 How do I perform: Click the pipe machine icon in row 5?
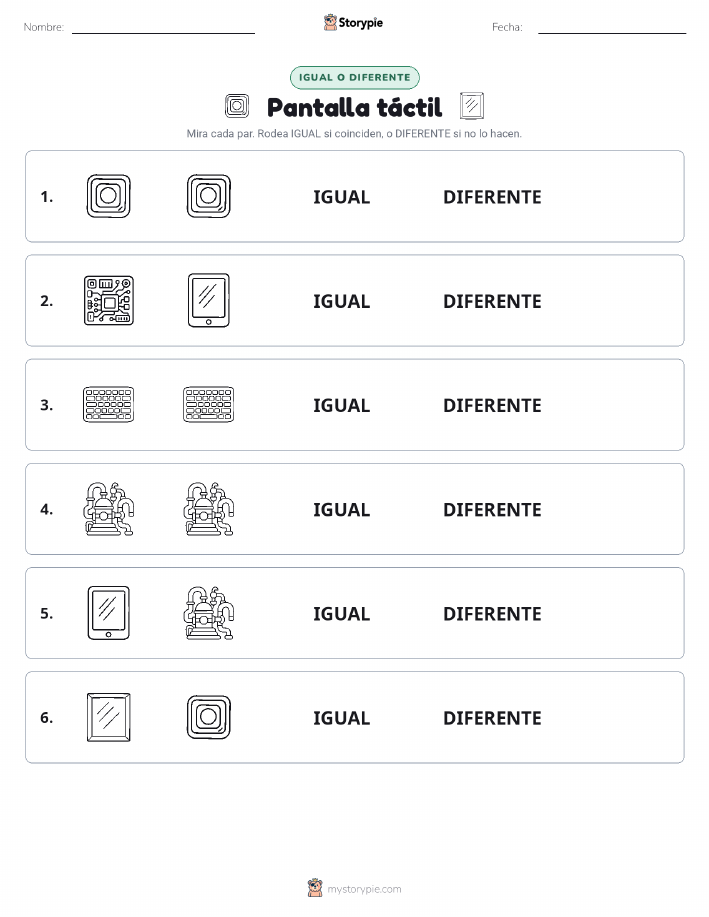click(209, 613)
